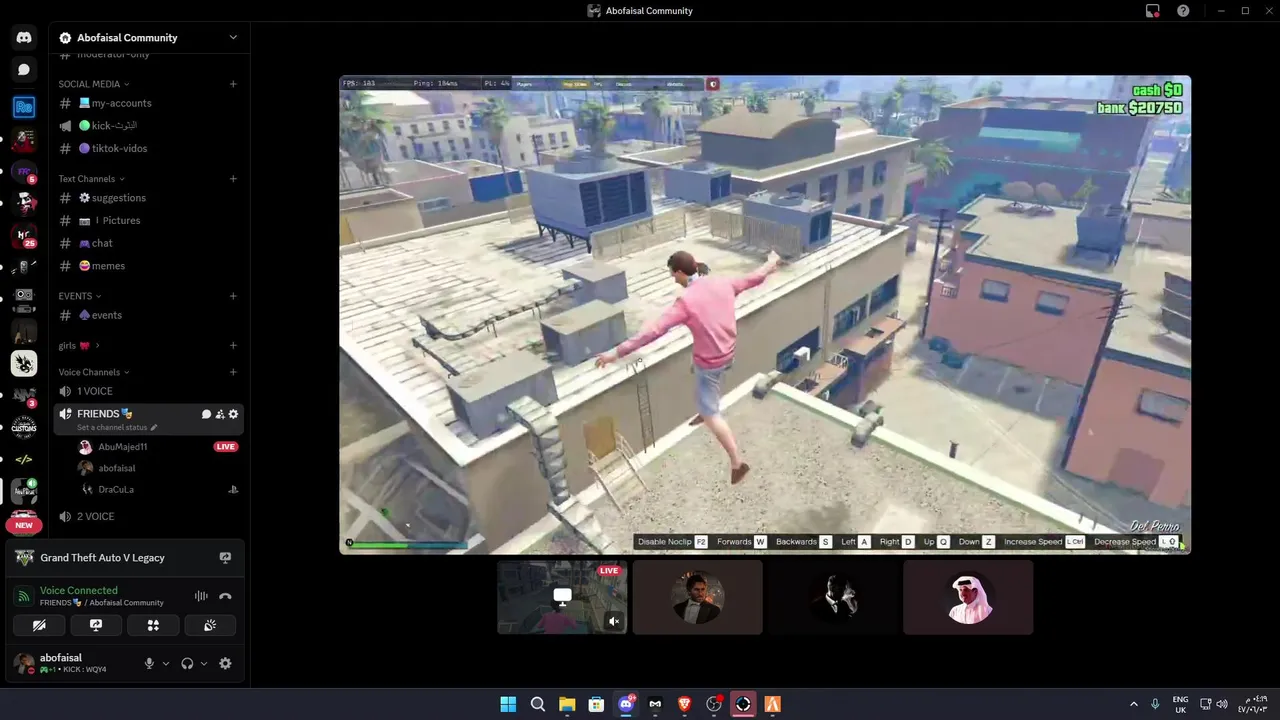Open user settings gear
The width and height of the screenshot is (1280, 720).
[x=225, y=663]
